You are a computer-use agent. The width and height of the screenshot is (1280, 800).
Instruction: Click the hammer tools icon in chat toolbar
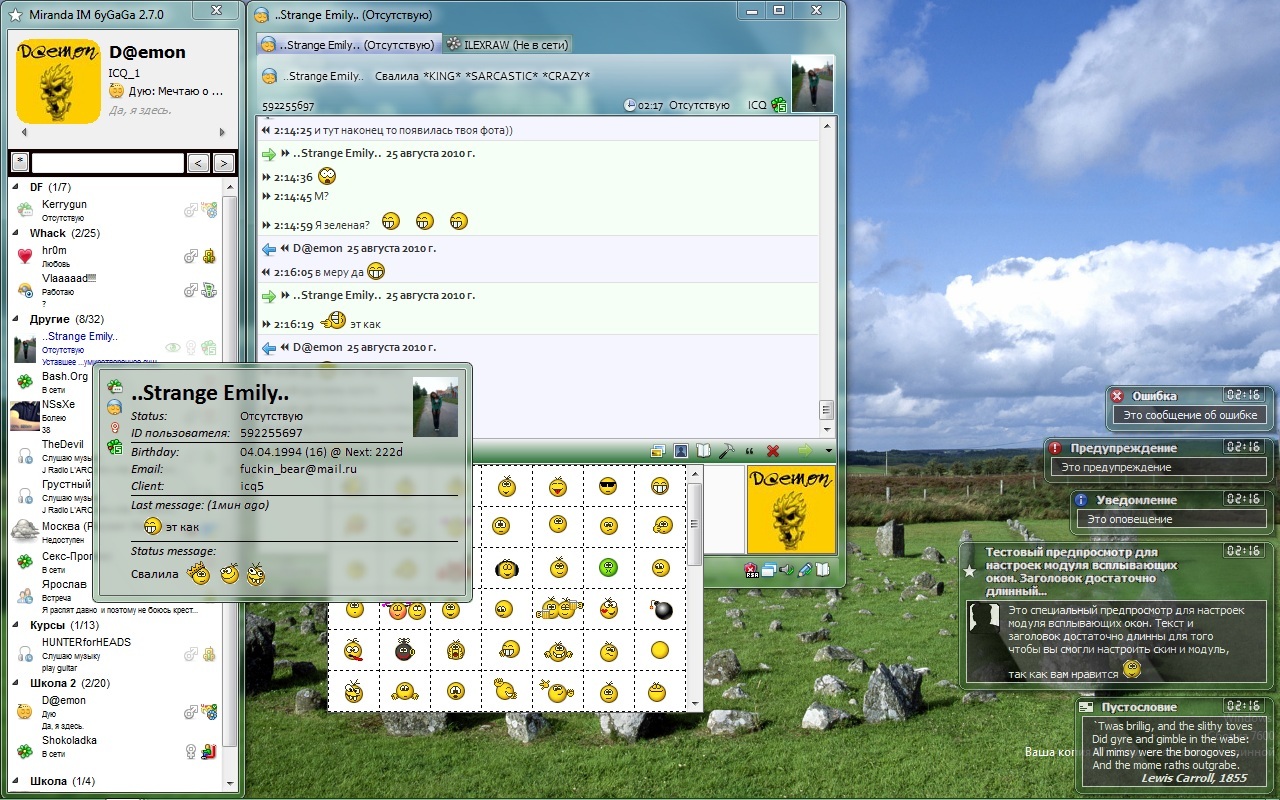[x=727, y=451]
